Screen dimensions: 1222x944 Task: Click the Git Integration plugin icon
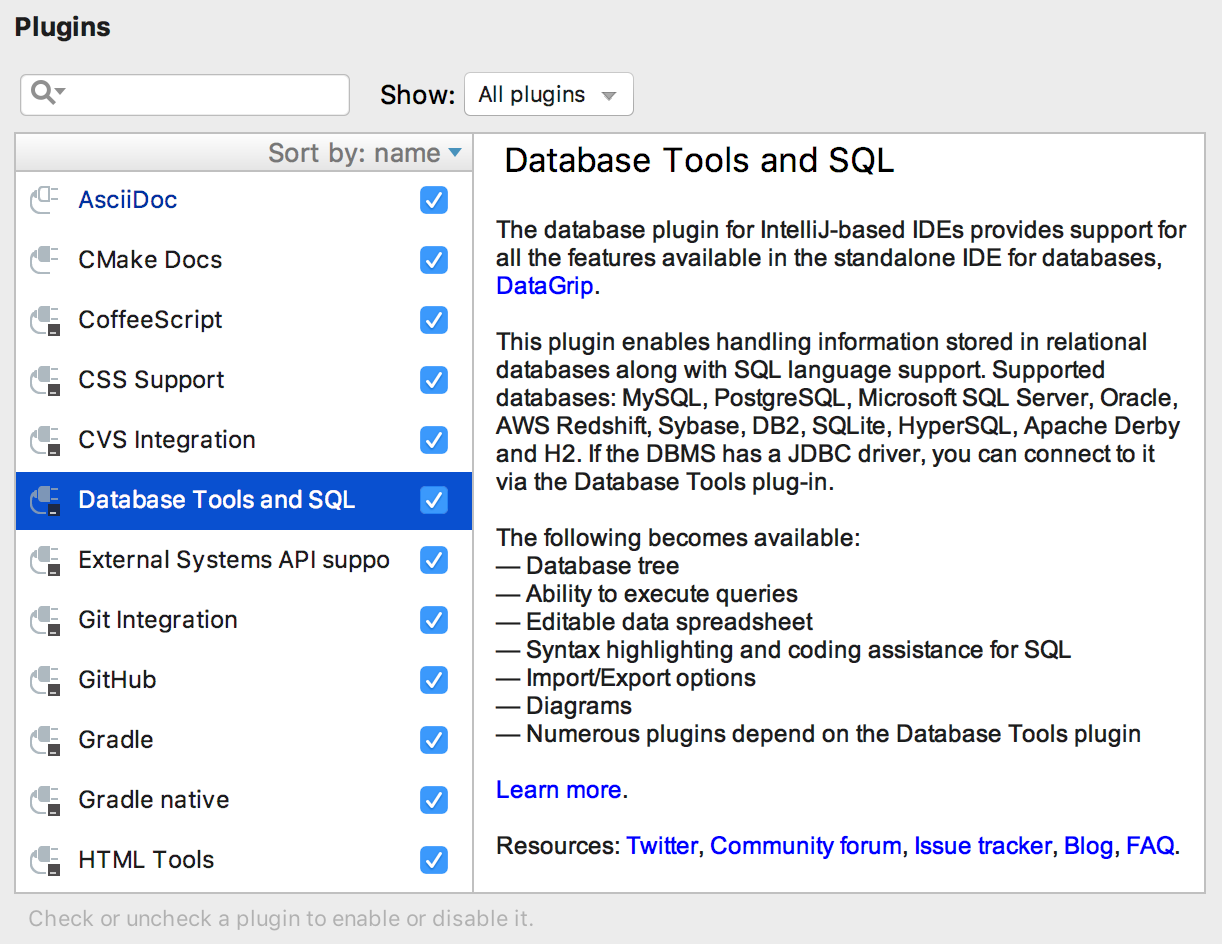(45, 620)
